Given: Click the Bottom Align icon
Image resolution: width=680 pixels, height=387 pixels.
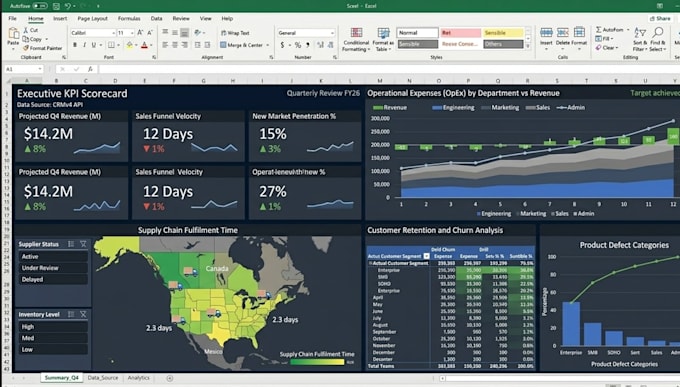Looking at the screenshot, I should click(185, 33).
